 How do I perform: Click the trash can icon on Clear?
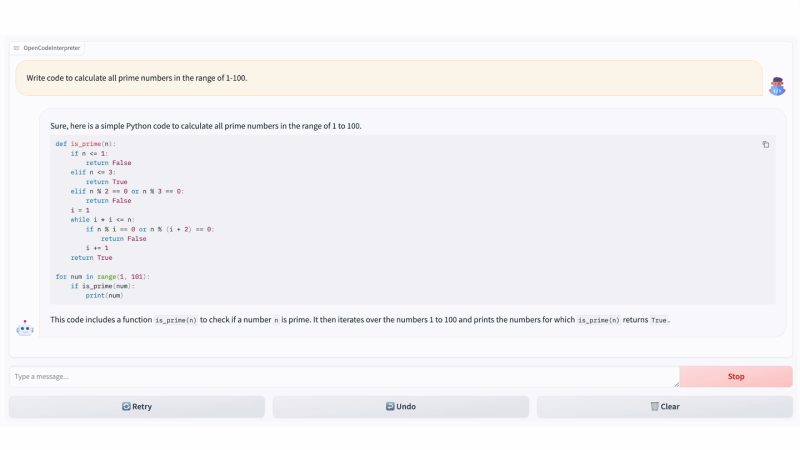(x=654, y=407)
